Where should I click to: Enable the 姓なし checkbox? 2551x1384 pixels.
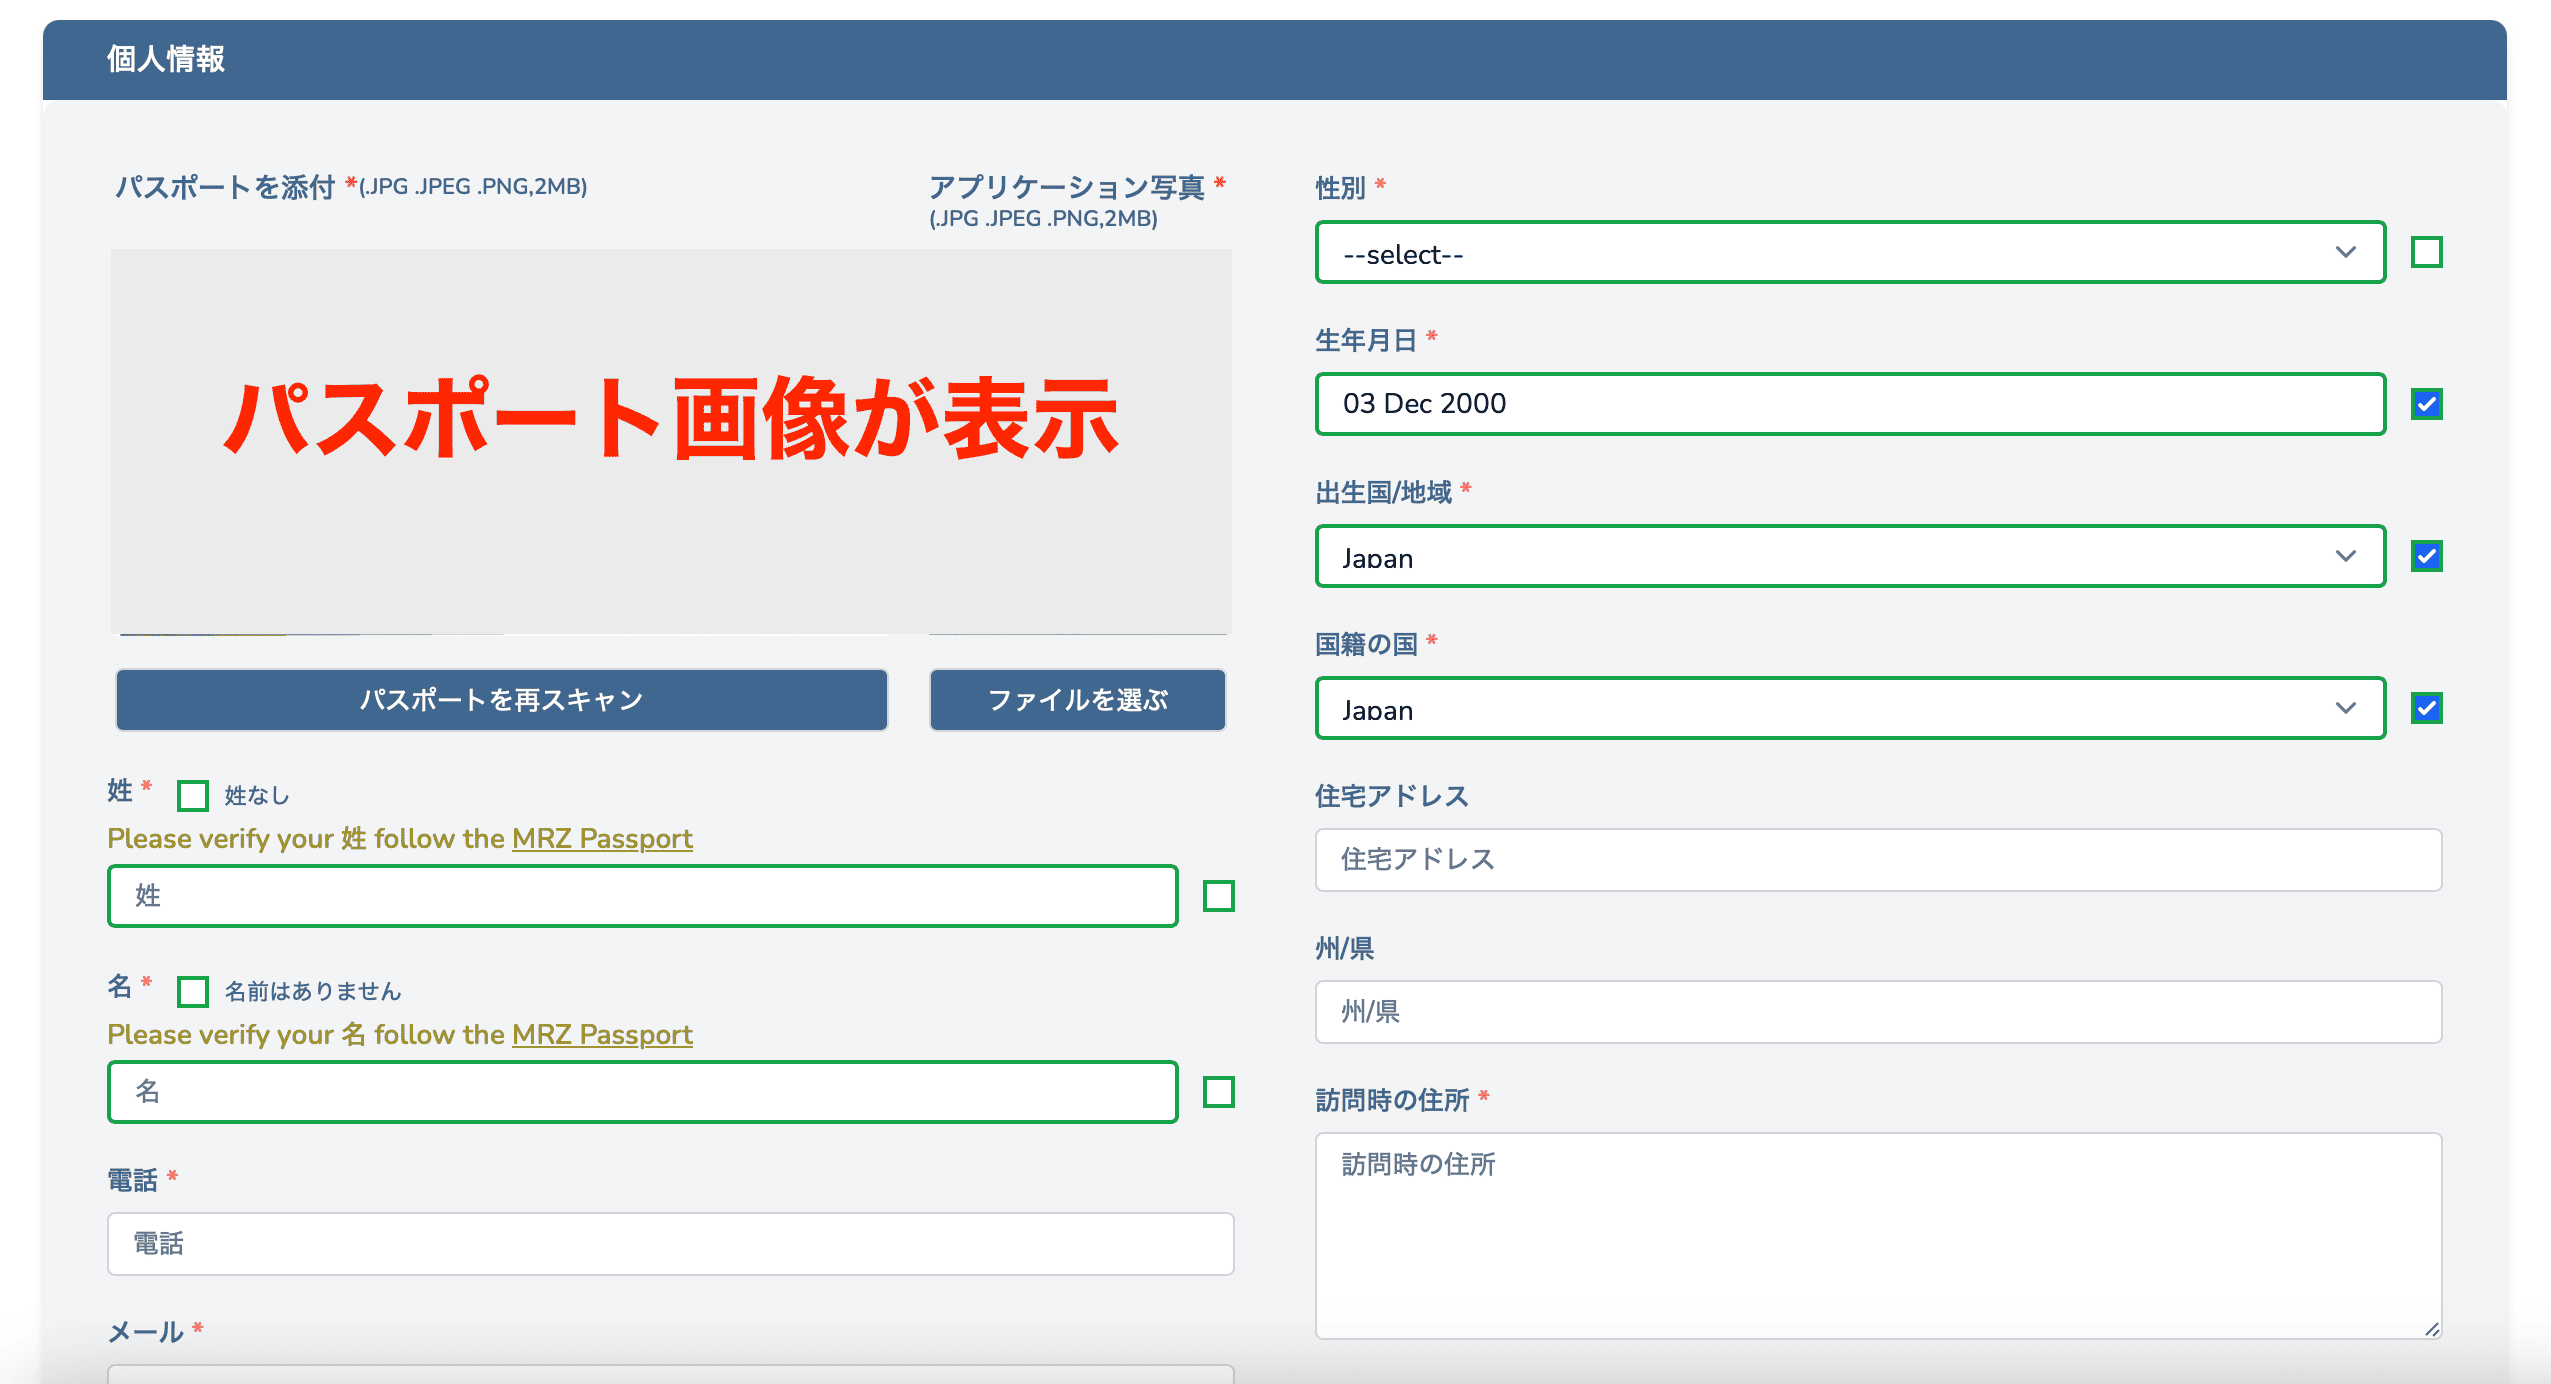tap(193, 796)
